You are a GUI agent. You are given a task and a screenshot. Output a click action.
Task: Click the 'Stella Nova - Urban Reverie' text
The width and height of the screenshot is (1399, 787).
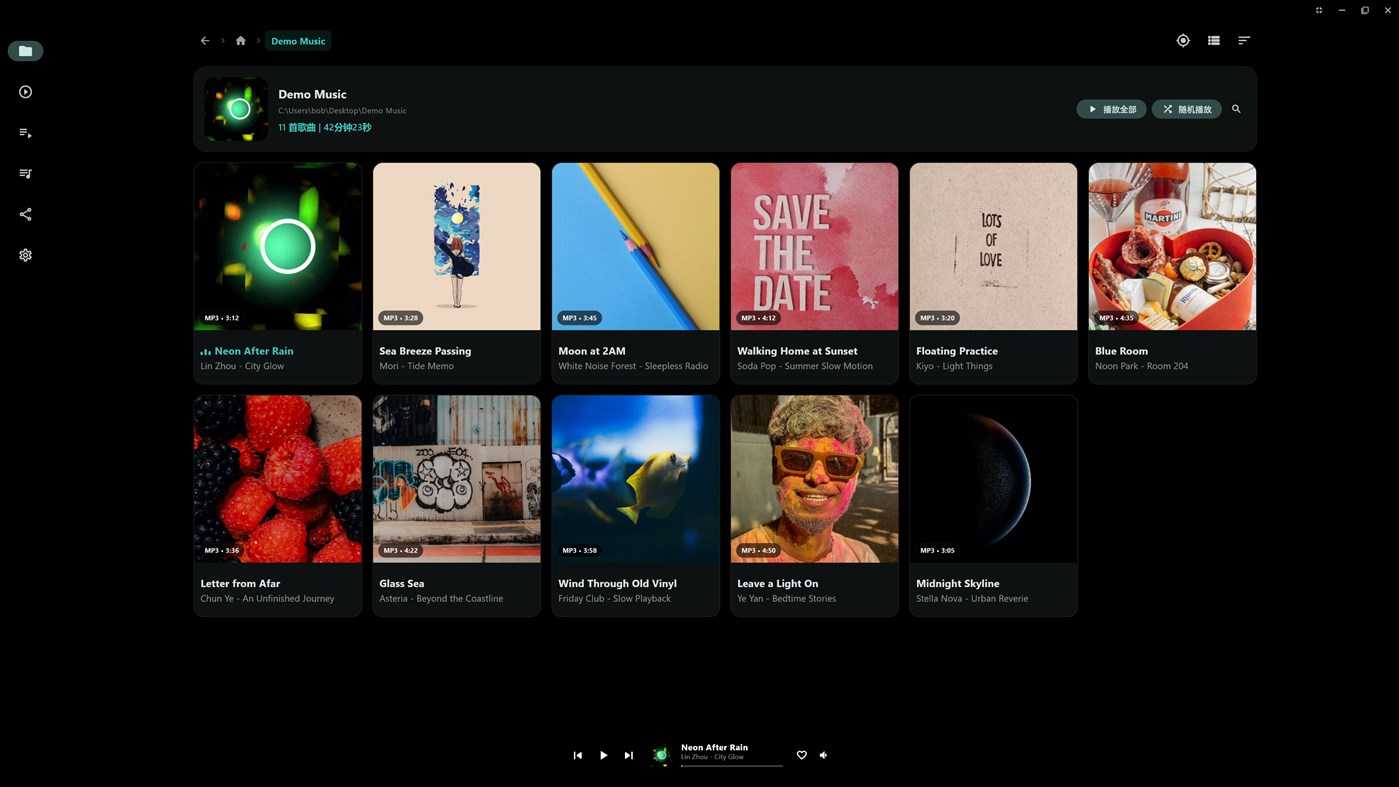click(x=972, y=599)
